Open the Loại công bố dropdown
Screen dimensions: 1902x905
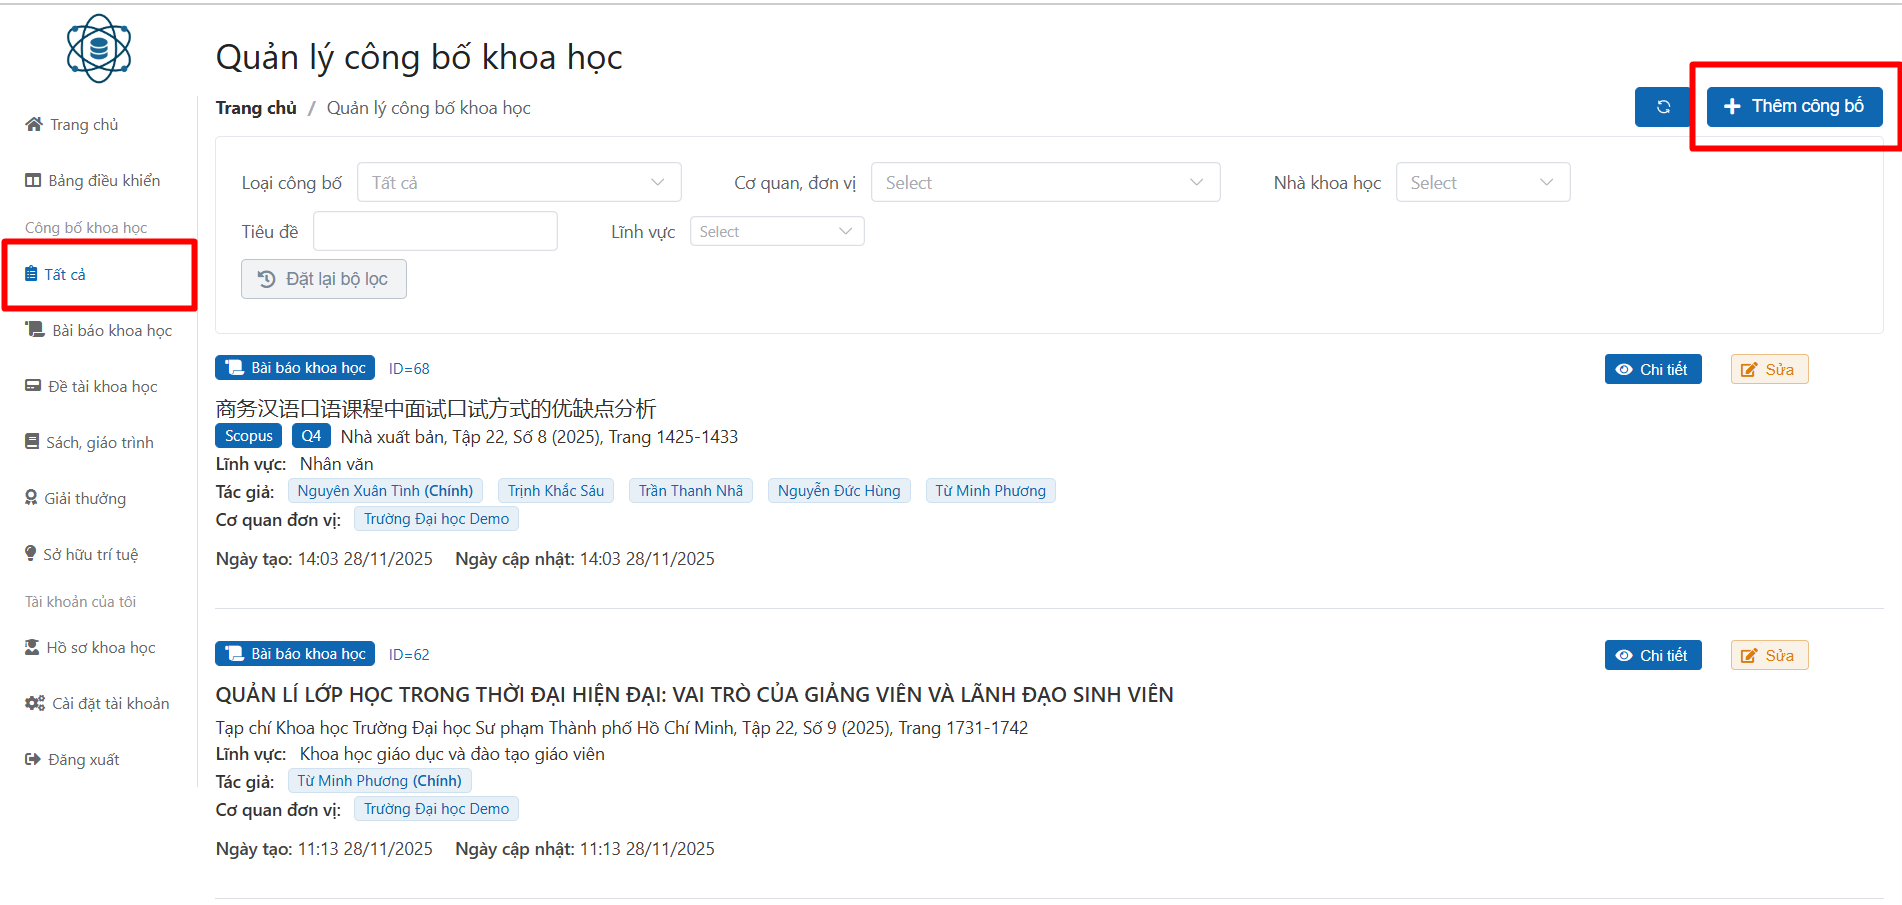point(518,182)
